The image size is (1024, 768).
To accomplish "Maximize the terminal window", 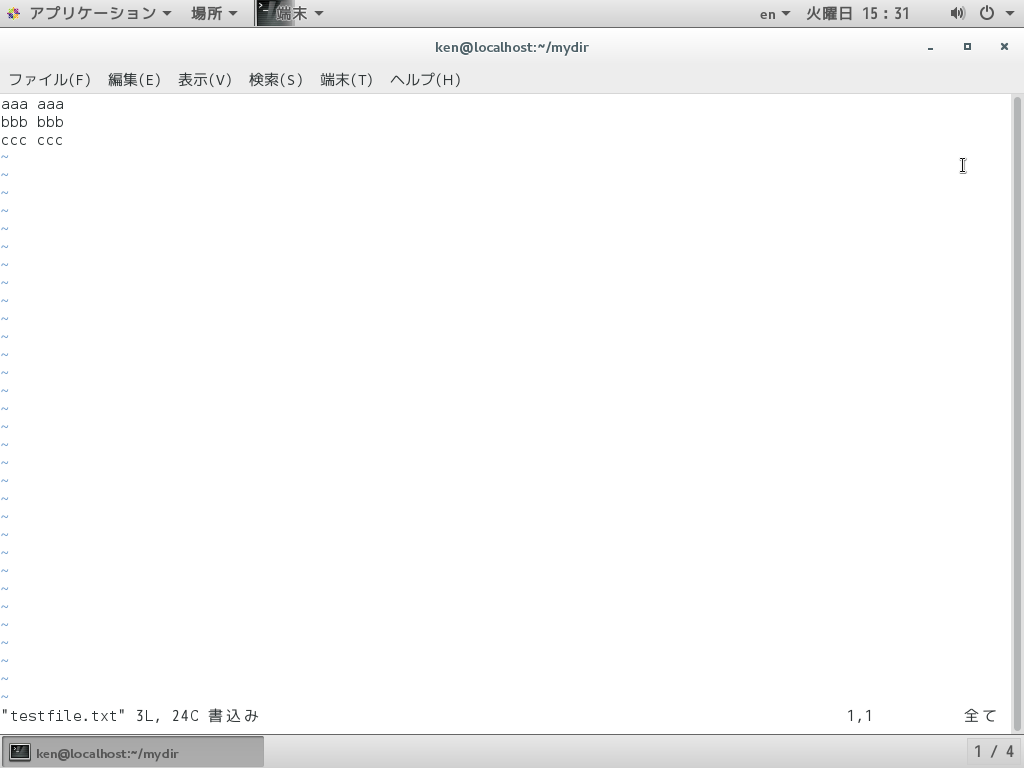I will click(x=967, y=47).
